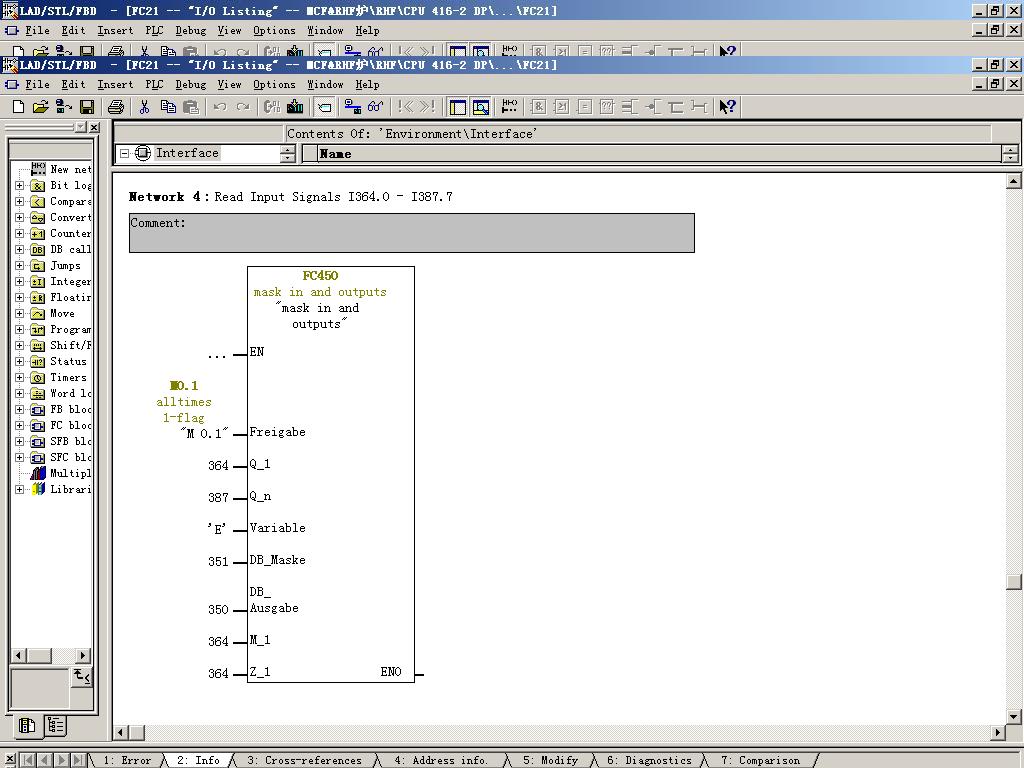This screenshot has width=1024, height=768.
Task: Open the File menu in the front window
Action: point(37,84)
